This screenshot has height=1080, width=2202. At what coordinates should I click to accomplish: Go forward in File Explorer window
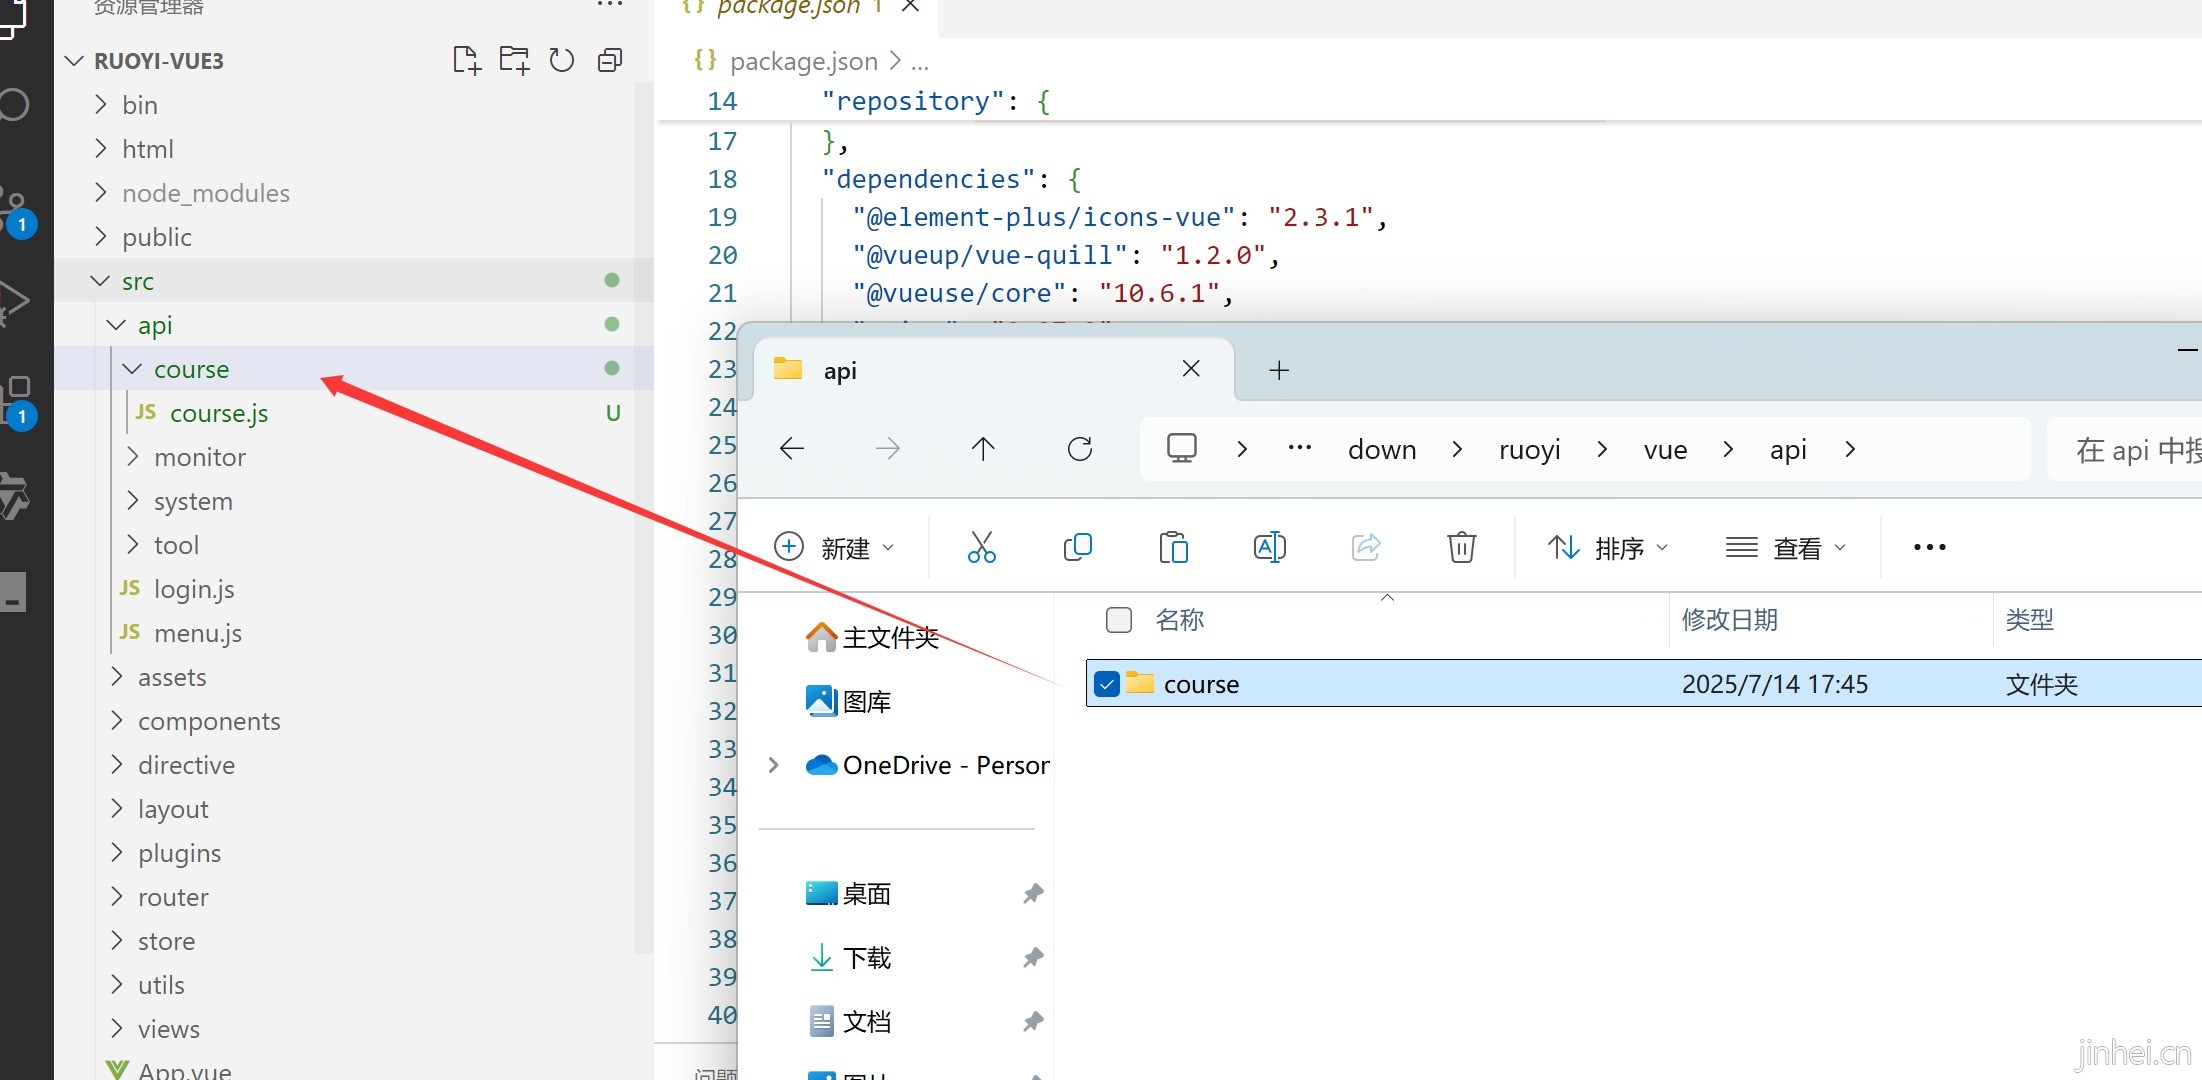(887, 449)
